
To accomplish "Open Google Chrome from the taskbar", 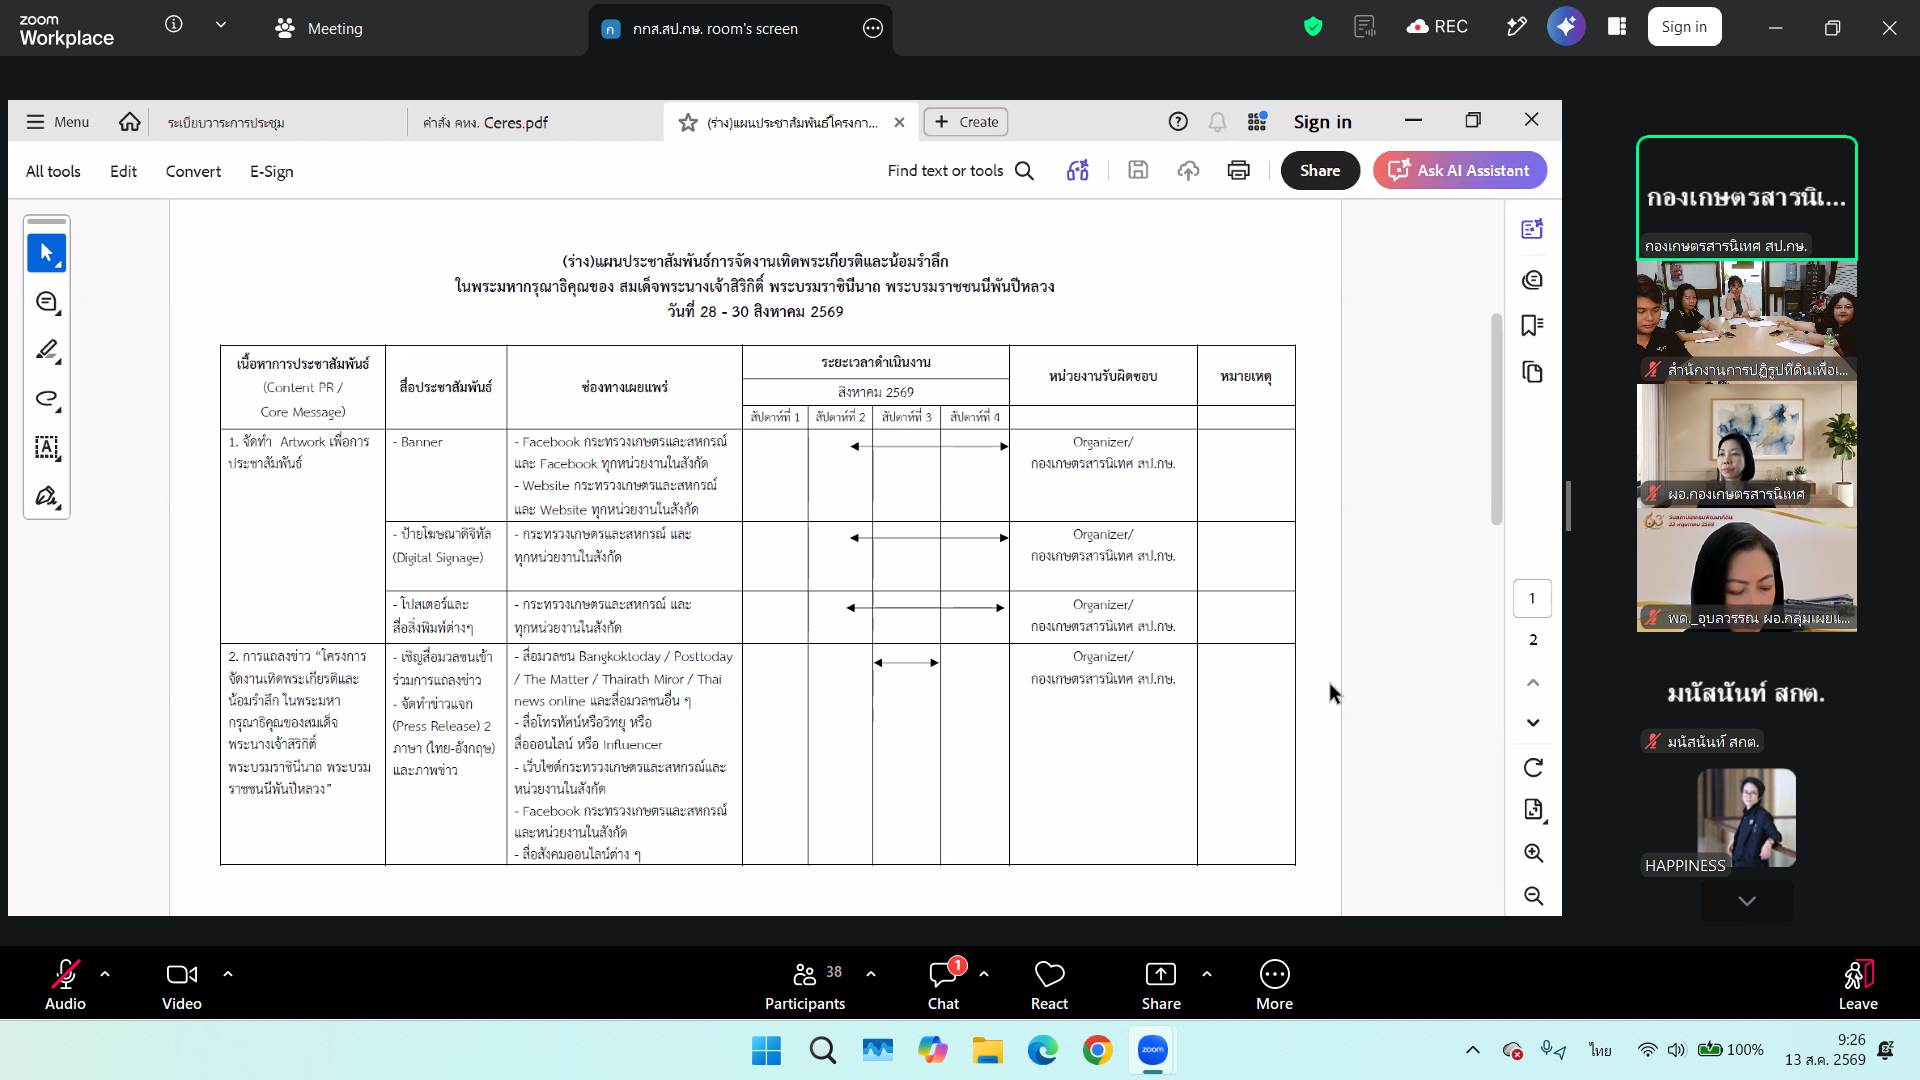I will click(x=1097, y=1050).
